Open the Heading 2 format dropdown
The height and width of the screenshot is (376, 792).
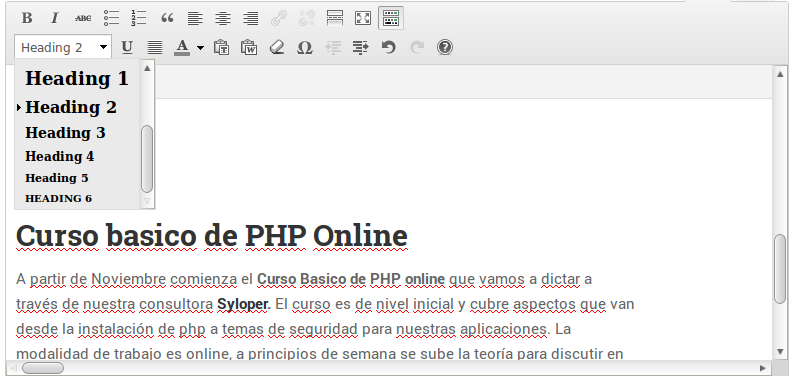tap(63, 48)
